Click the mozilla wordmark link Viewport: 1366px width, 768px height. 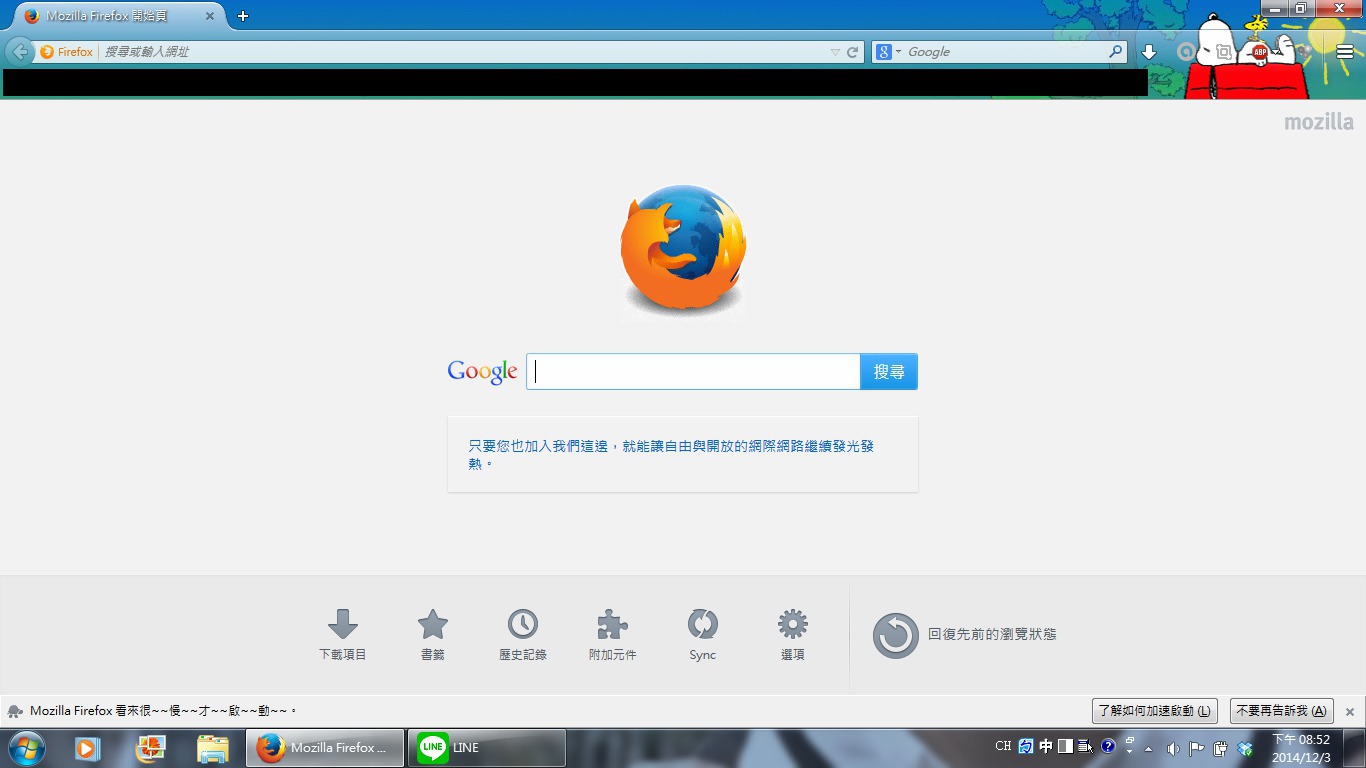(1319, 122)
